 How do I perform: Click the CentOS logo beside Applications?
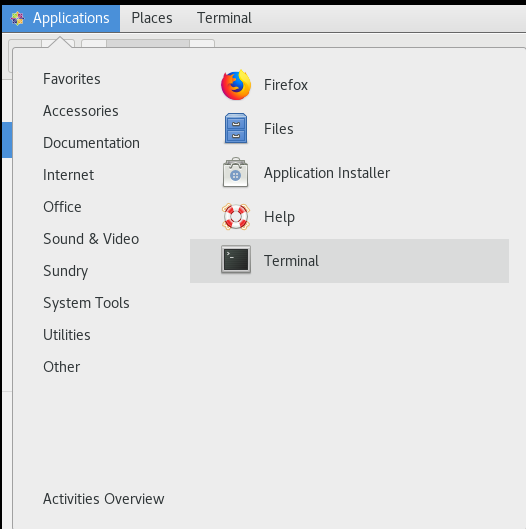(18, 18)
